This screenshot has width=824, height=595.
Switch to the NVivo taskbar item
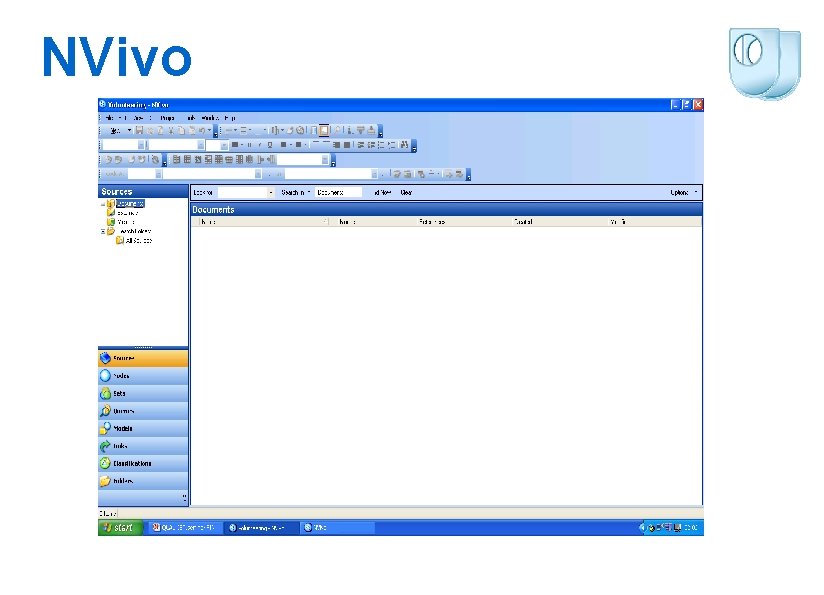[x=337, y=528]
